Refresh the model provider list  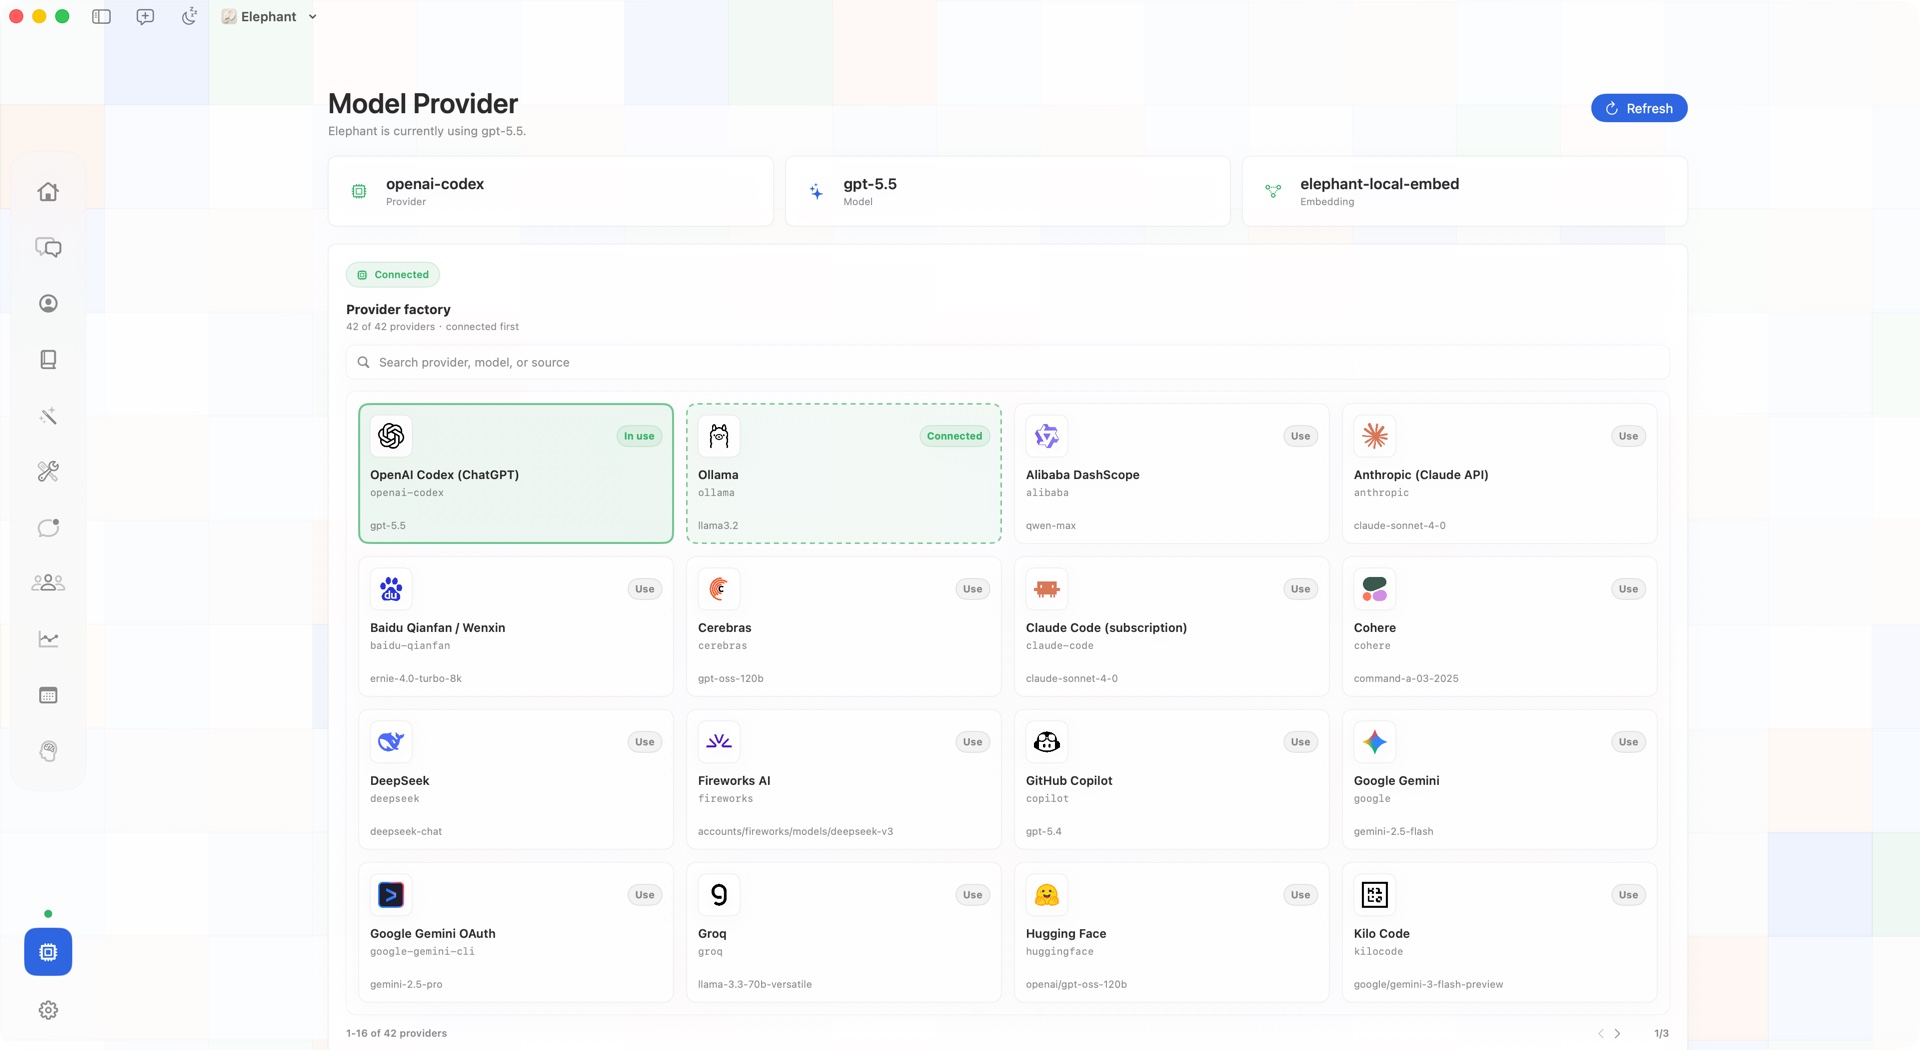[1639, 108]
